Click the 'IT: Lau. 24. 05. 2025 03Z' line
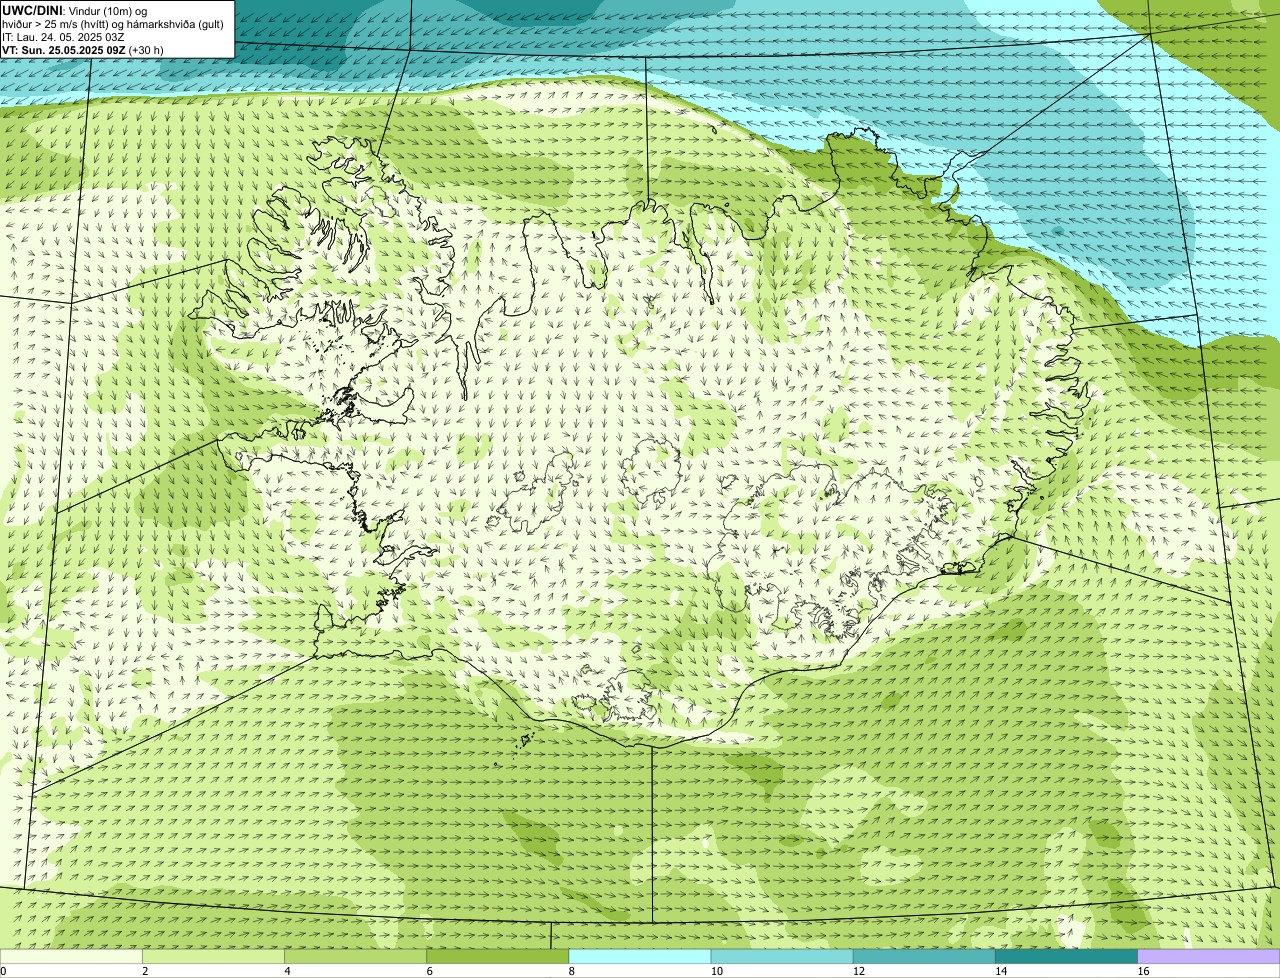This screenshot has width=1280, height=978. click(63, 37)
